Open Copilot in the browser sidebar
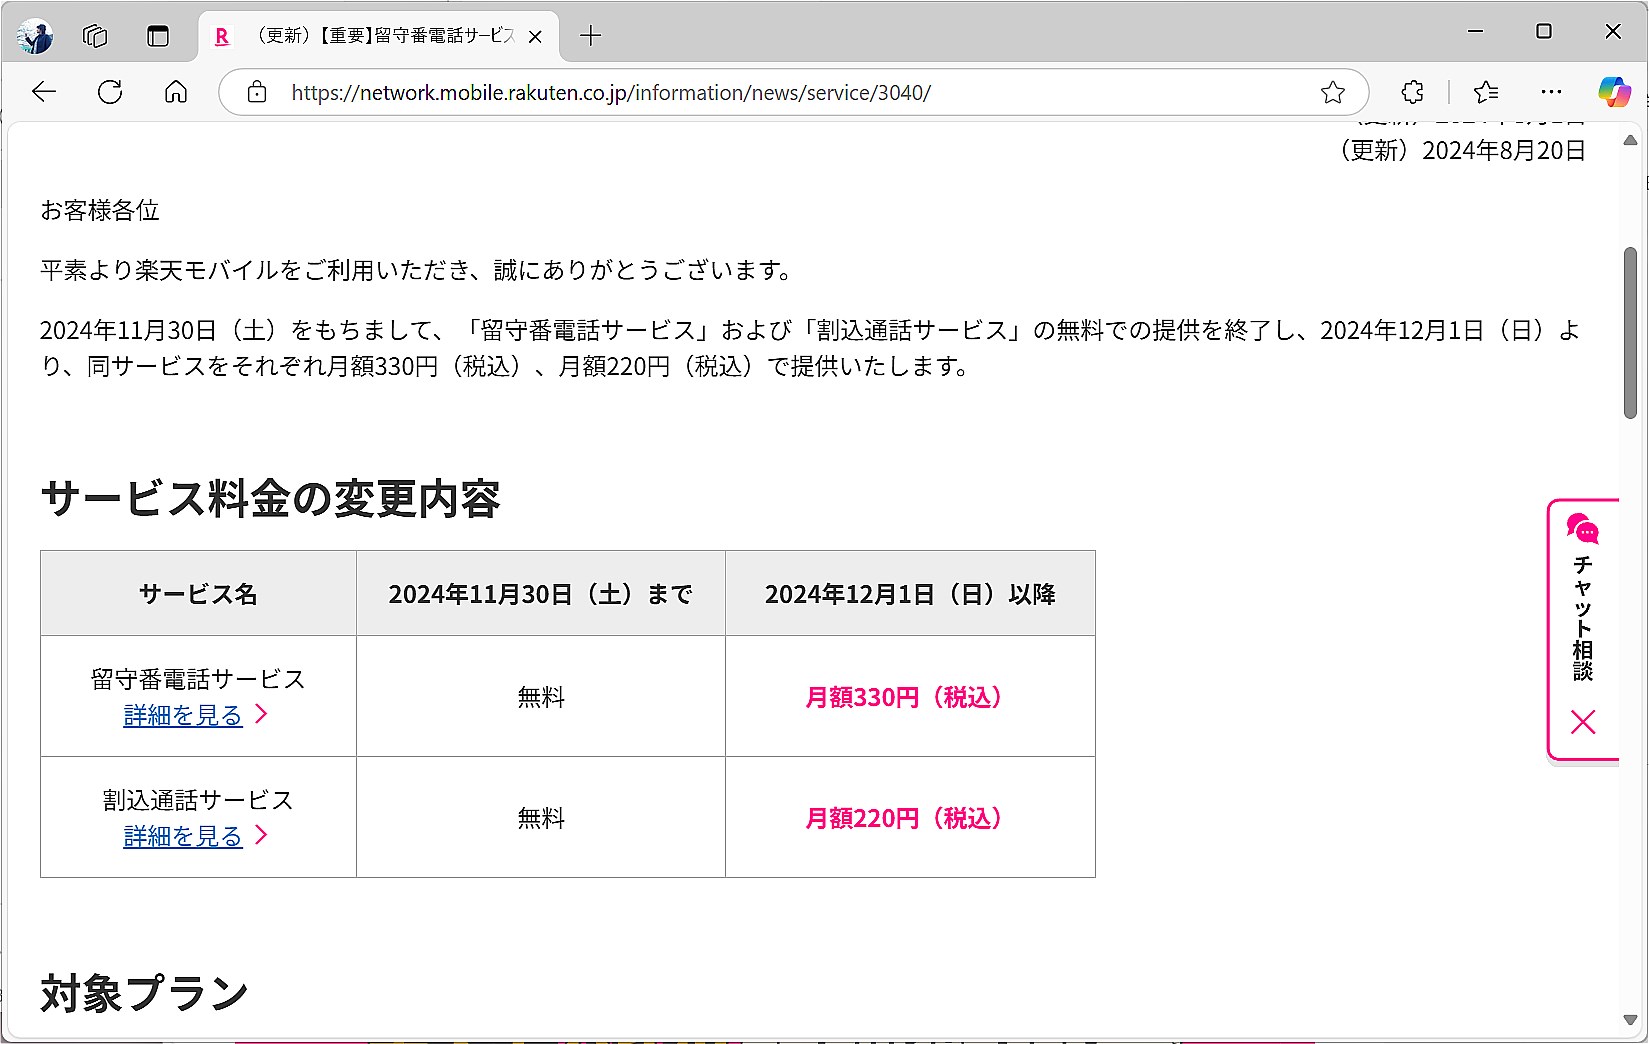This screenshot has width=1649, height=1044. point(1616,92)
